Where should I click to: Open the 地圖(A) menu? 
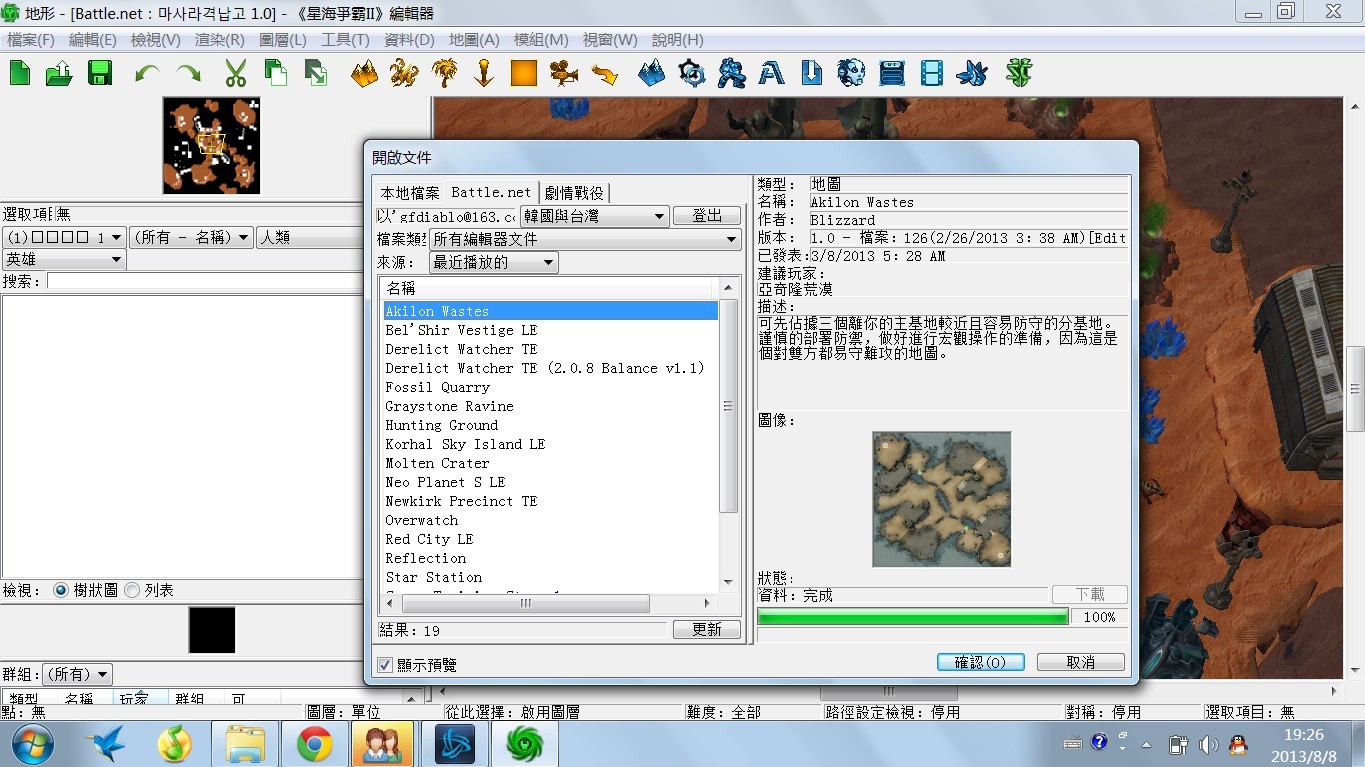pyautogui.click(x=474, y=40)
